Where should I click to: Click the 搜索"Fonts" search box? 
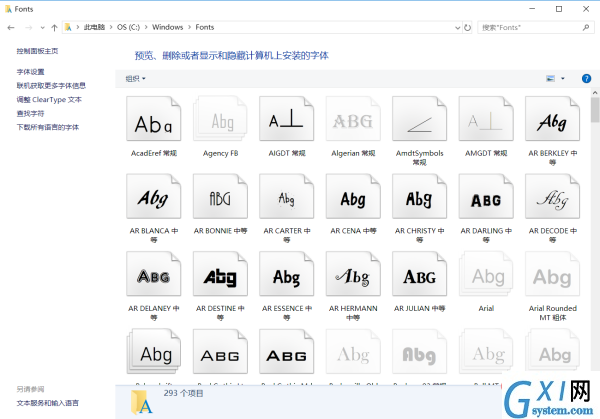[535, 28]
